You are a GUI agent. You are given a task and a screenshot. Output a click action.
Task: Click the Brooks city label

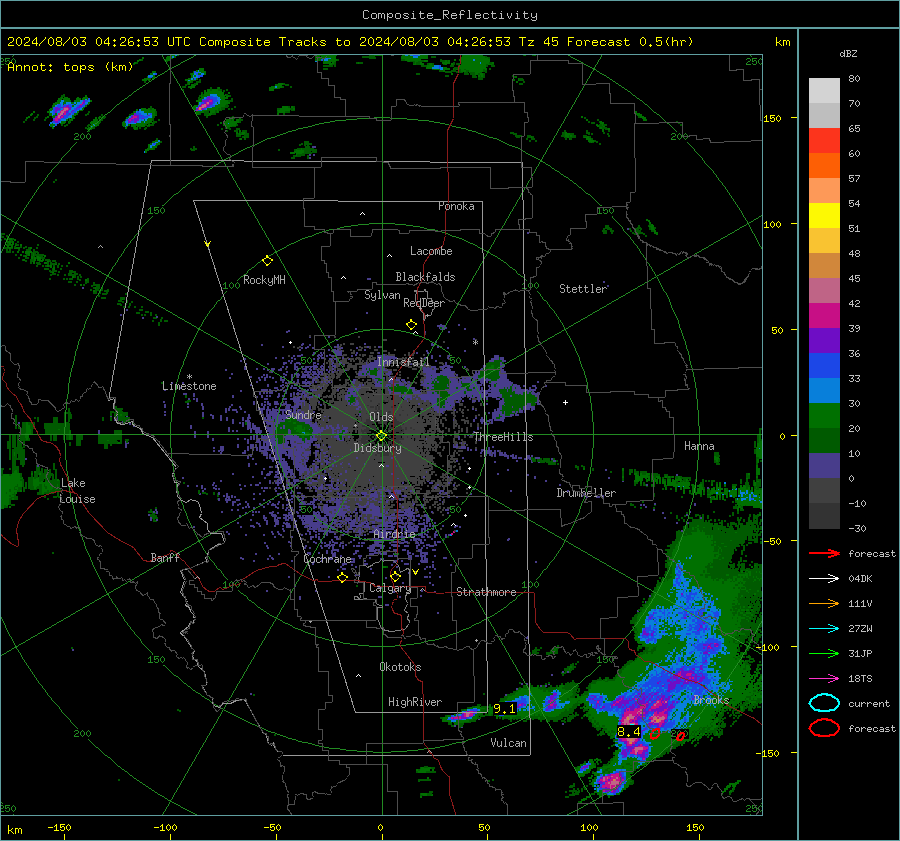coord(711,700)
